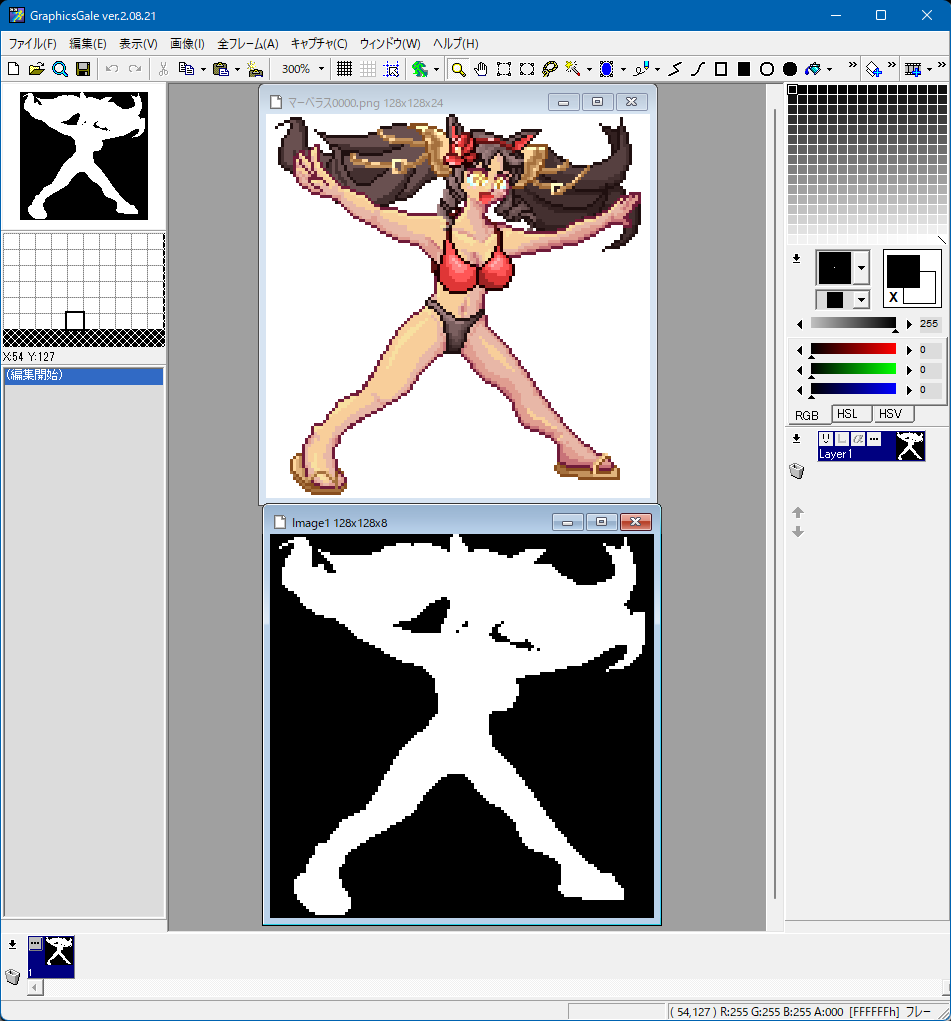Click the green dinosaur onion skin icon
Screen dimensions: 951x1021
point(420,68)
